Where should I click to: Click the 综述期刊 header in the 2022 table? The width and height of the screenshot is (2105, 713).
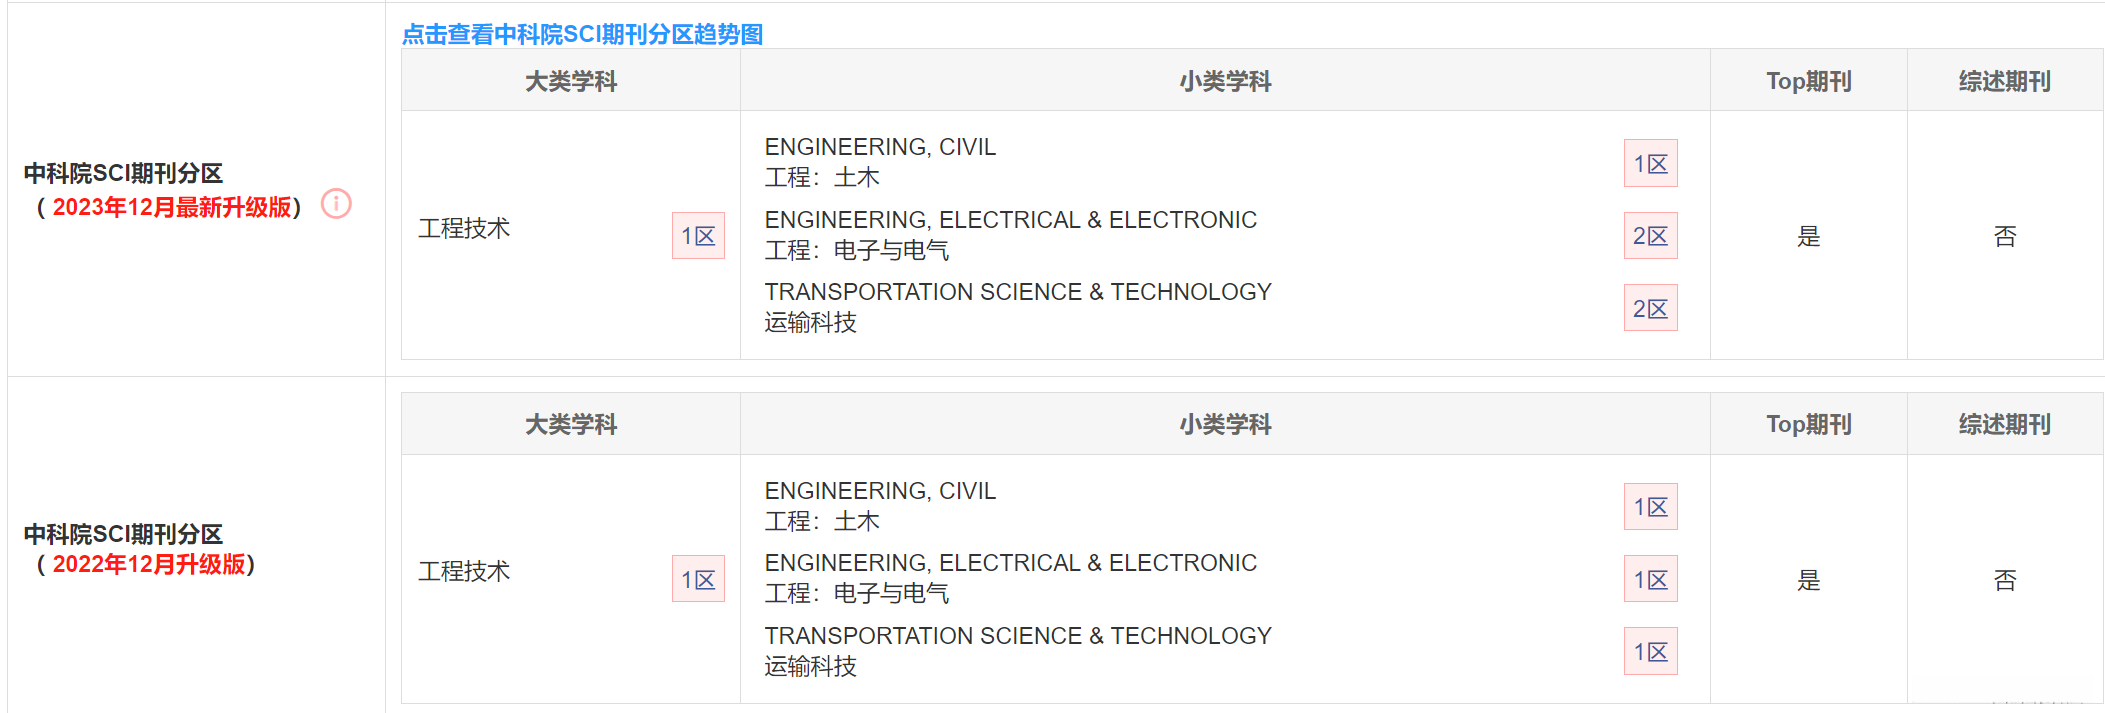[x=2004, y=424]
